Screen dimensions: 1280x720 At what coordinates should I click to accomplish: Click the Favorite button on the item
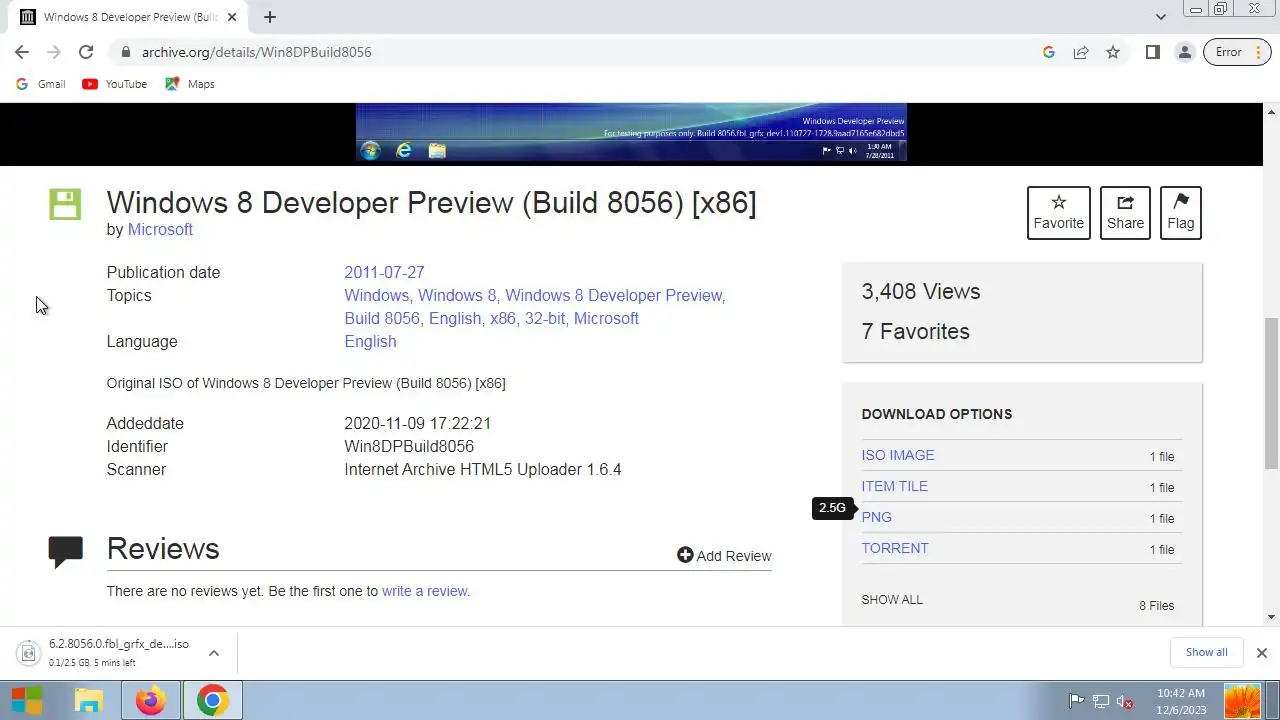1059,212
